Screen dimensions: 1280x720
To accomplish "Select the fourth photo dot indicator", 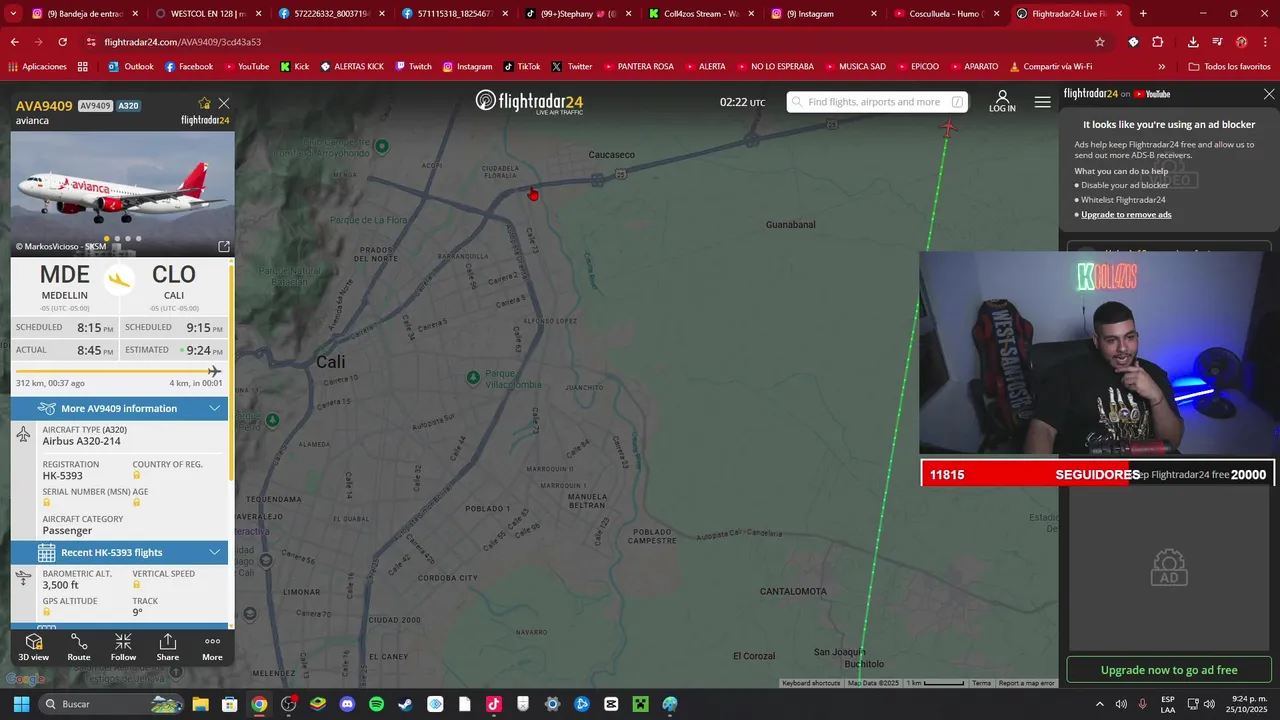I will pos(138,238).
